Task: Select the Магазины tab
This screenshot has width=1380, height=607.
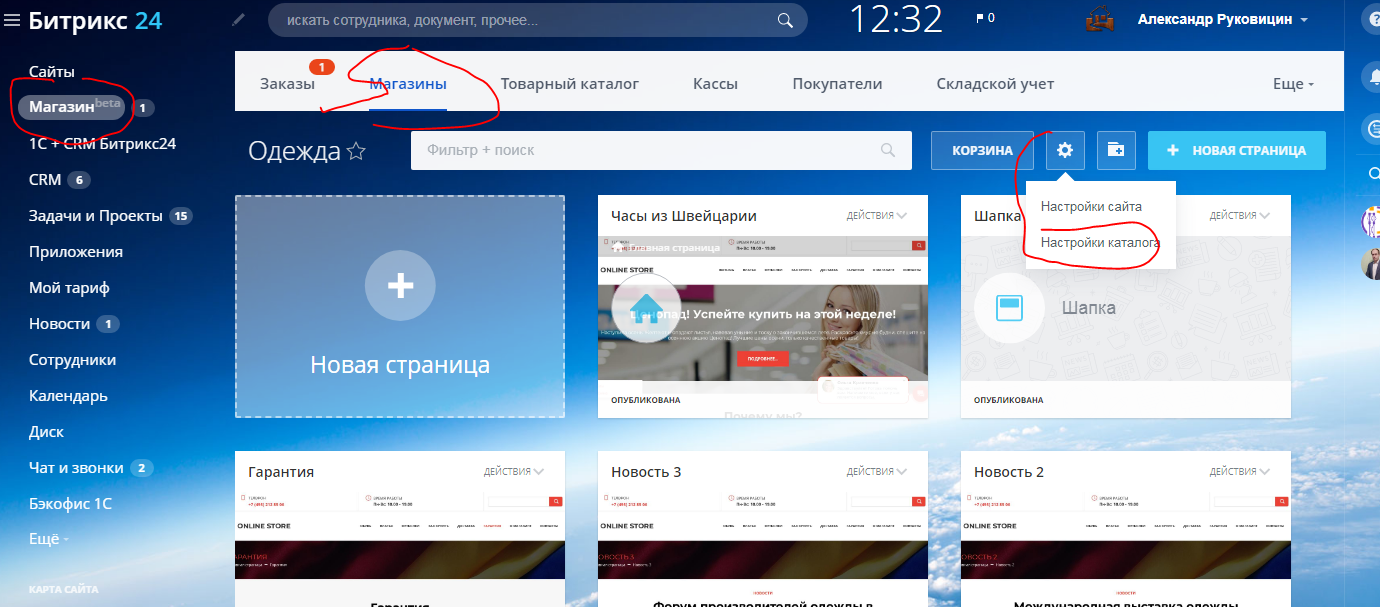Action: click(408, 84)
